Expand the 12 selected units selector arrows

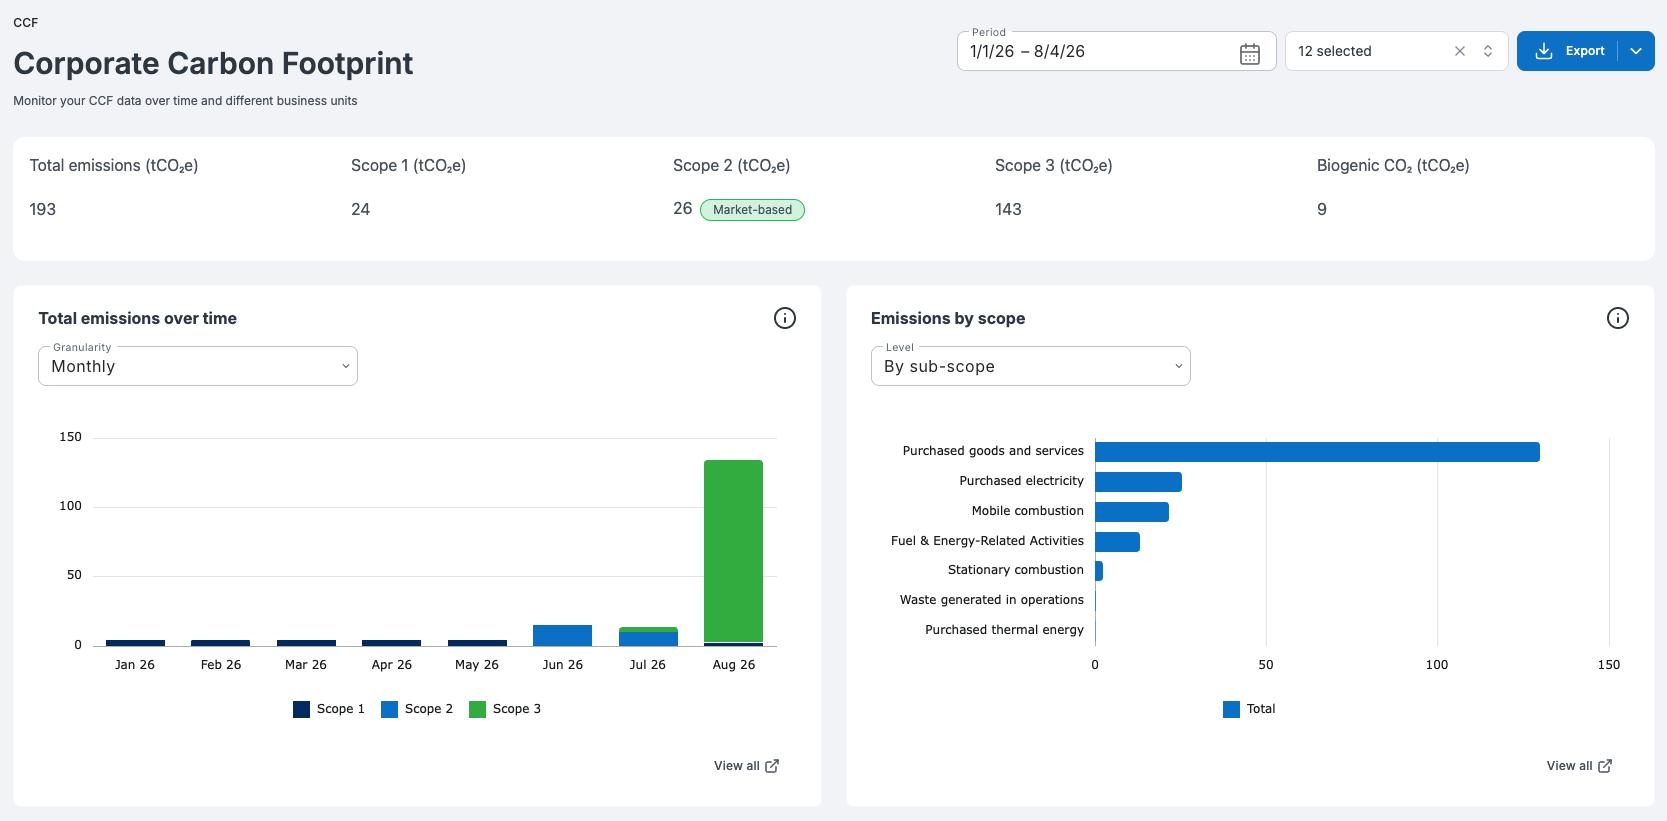(1487, 51)
